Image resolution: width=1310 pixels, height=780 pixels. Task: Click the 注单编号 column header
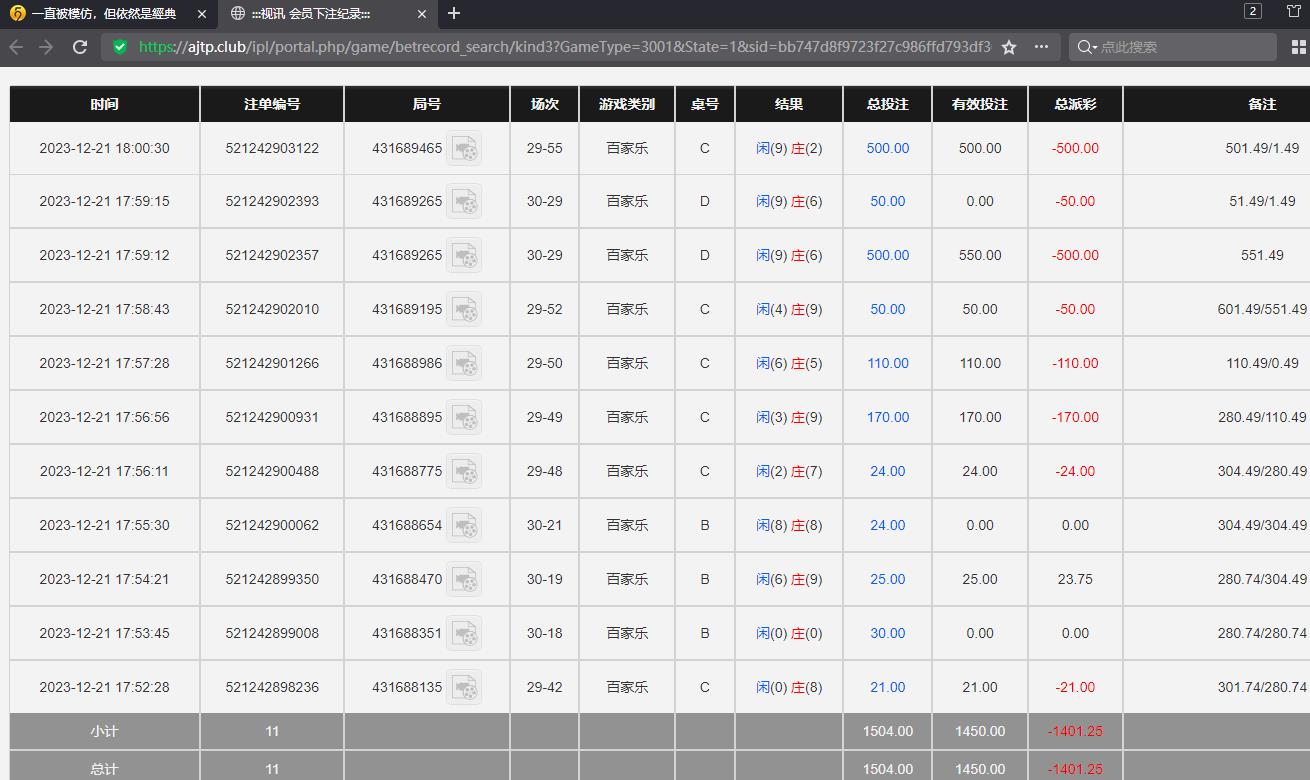272,104
